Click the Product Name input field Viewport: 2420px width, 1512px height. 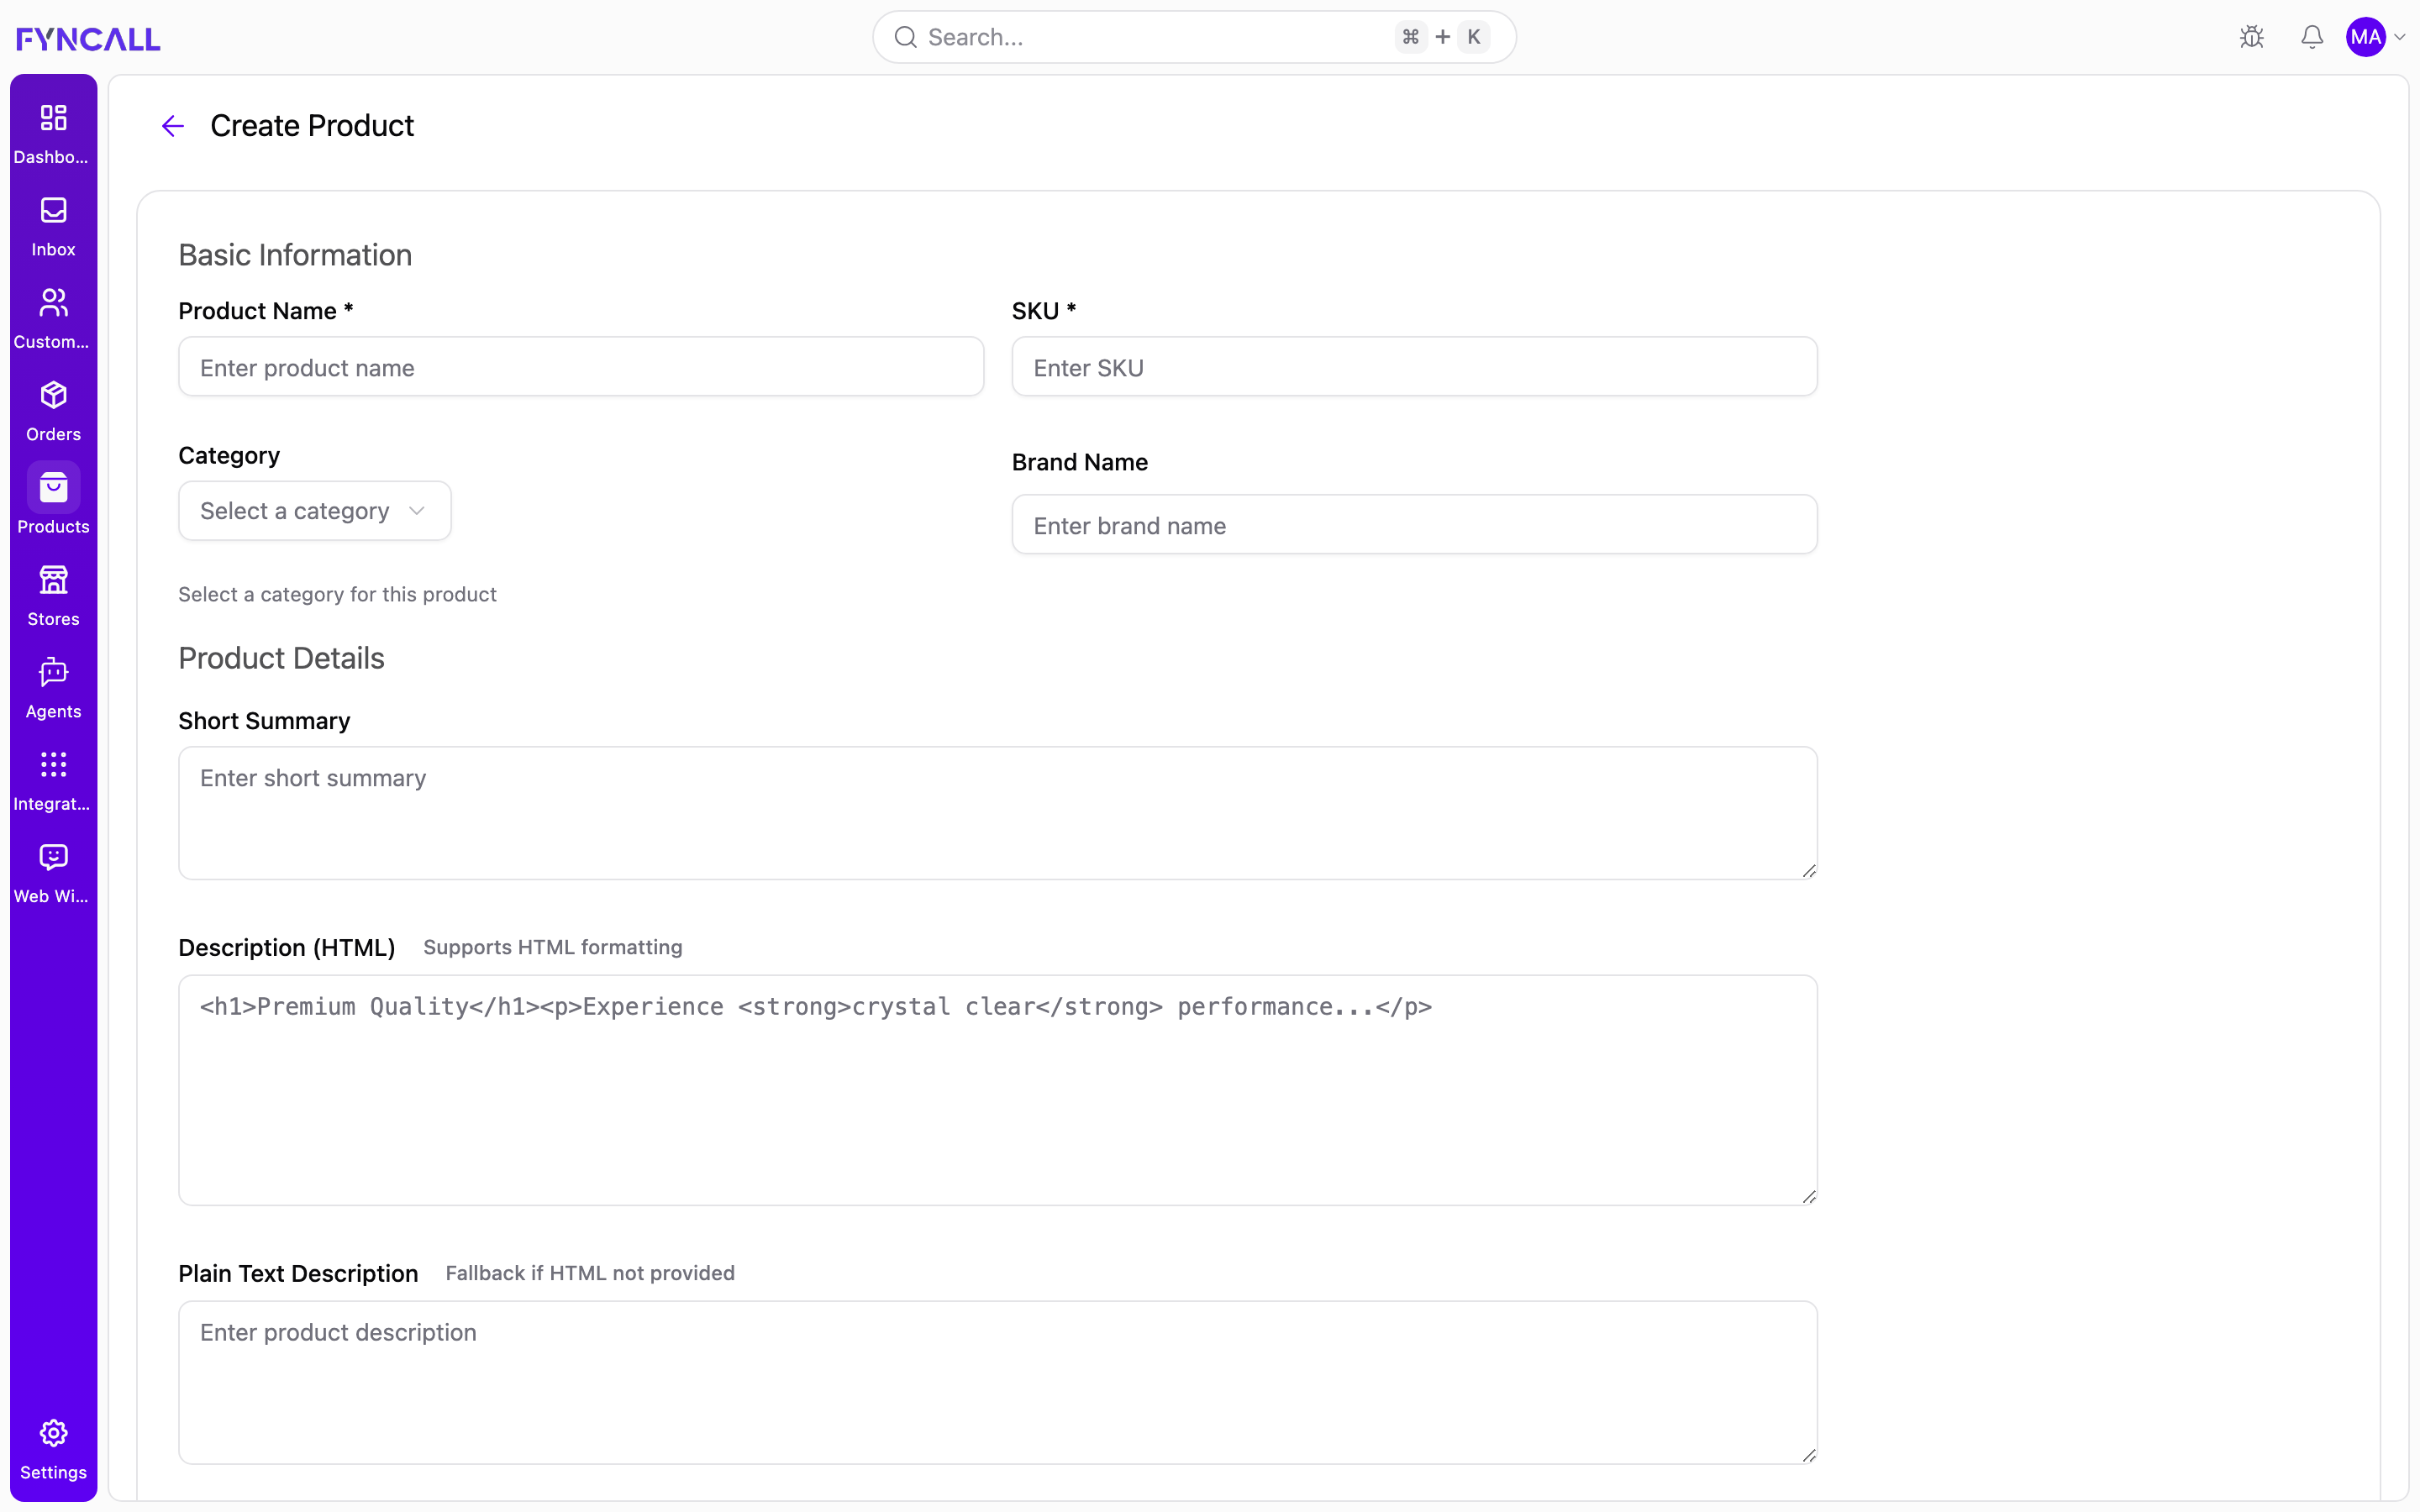point(581,367)
